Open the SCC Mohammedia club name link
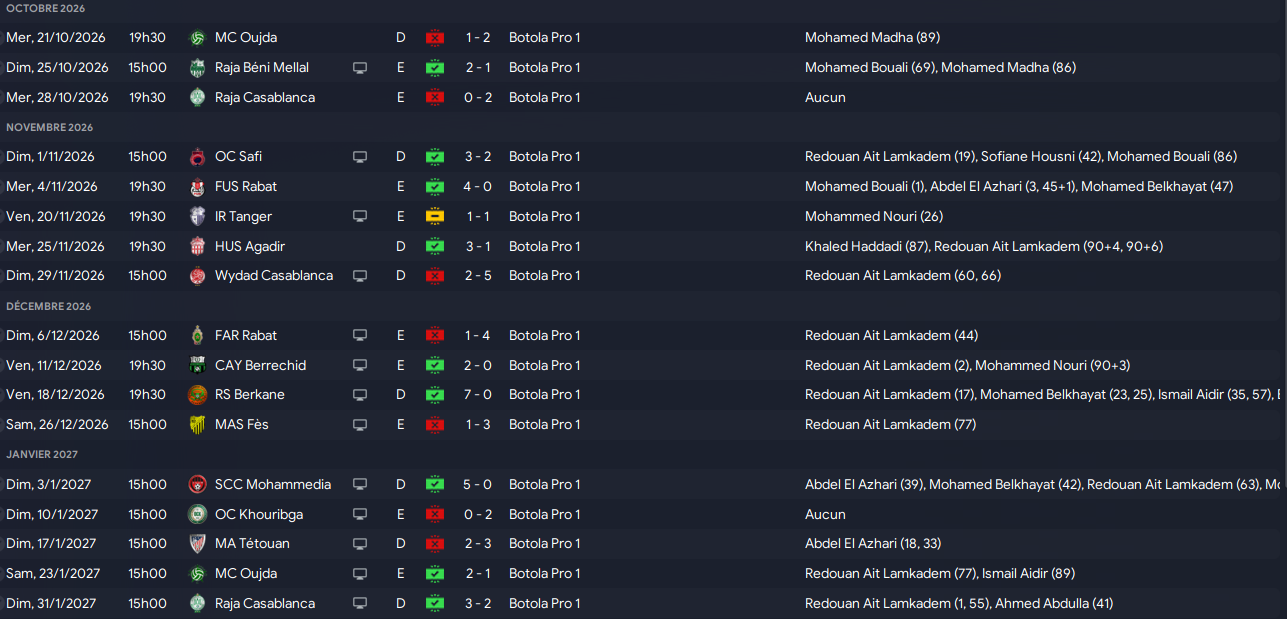The image size is (1287, 619). click(x=273, y=485)
